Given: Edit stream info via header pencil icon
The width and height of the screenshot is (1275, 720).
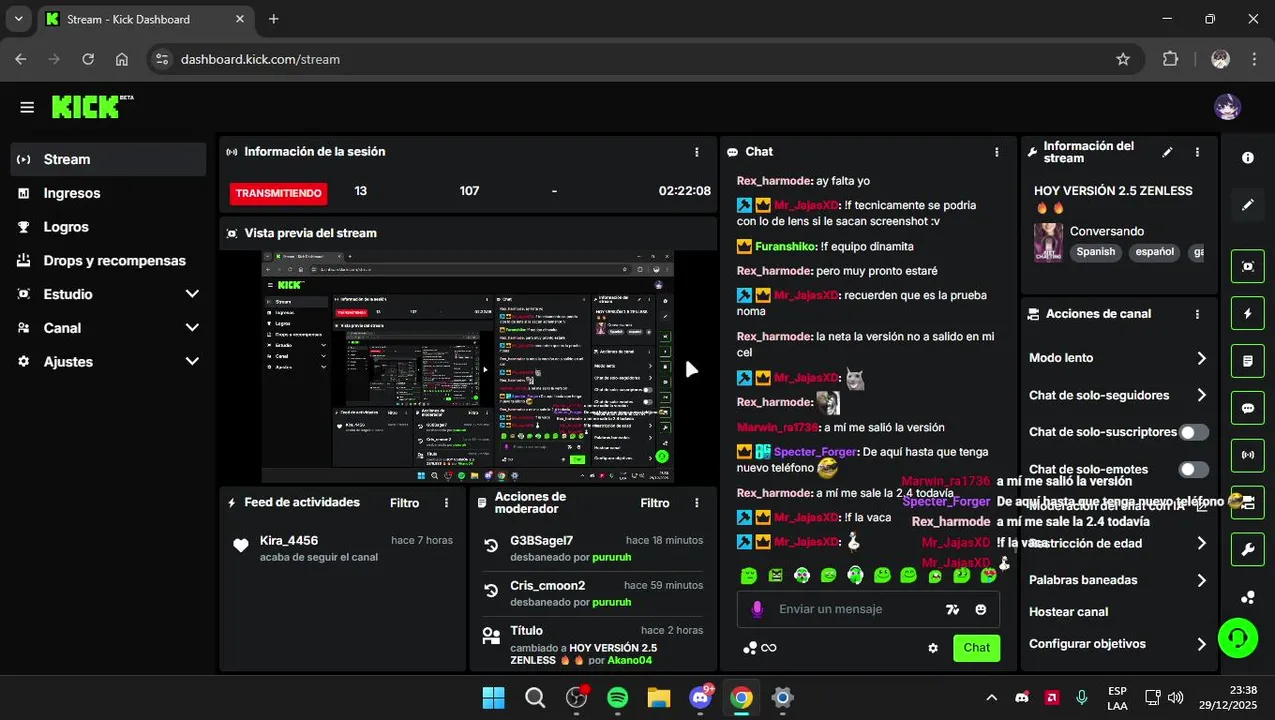Looking at the screenshot, I should pyautogui.click(x=1167, y=152).
